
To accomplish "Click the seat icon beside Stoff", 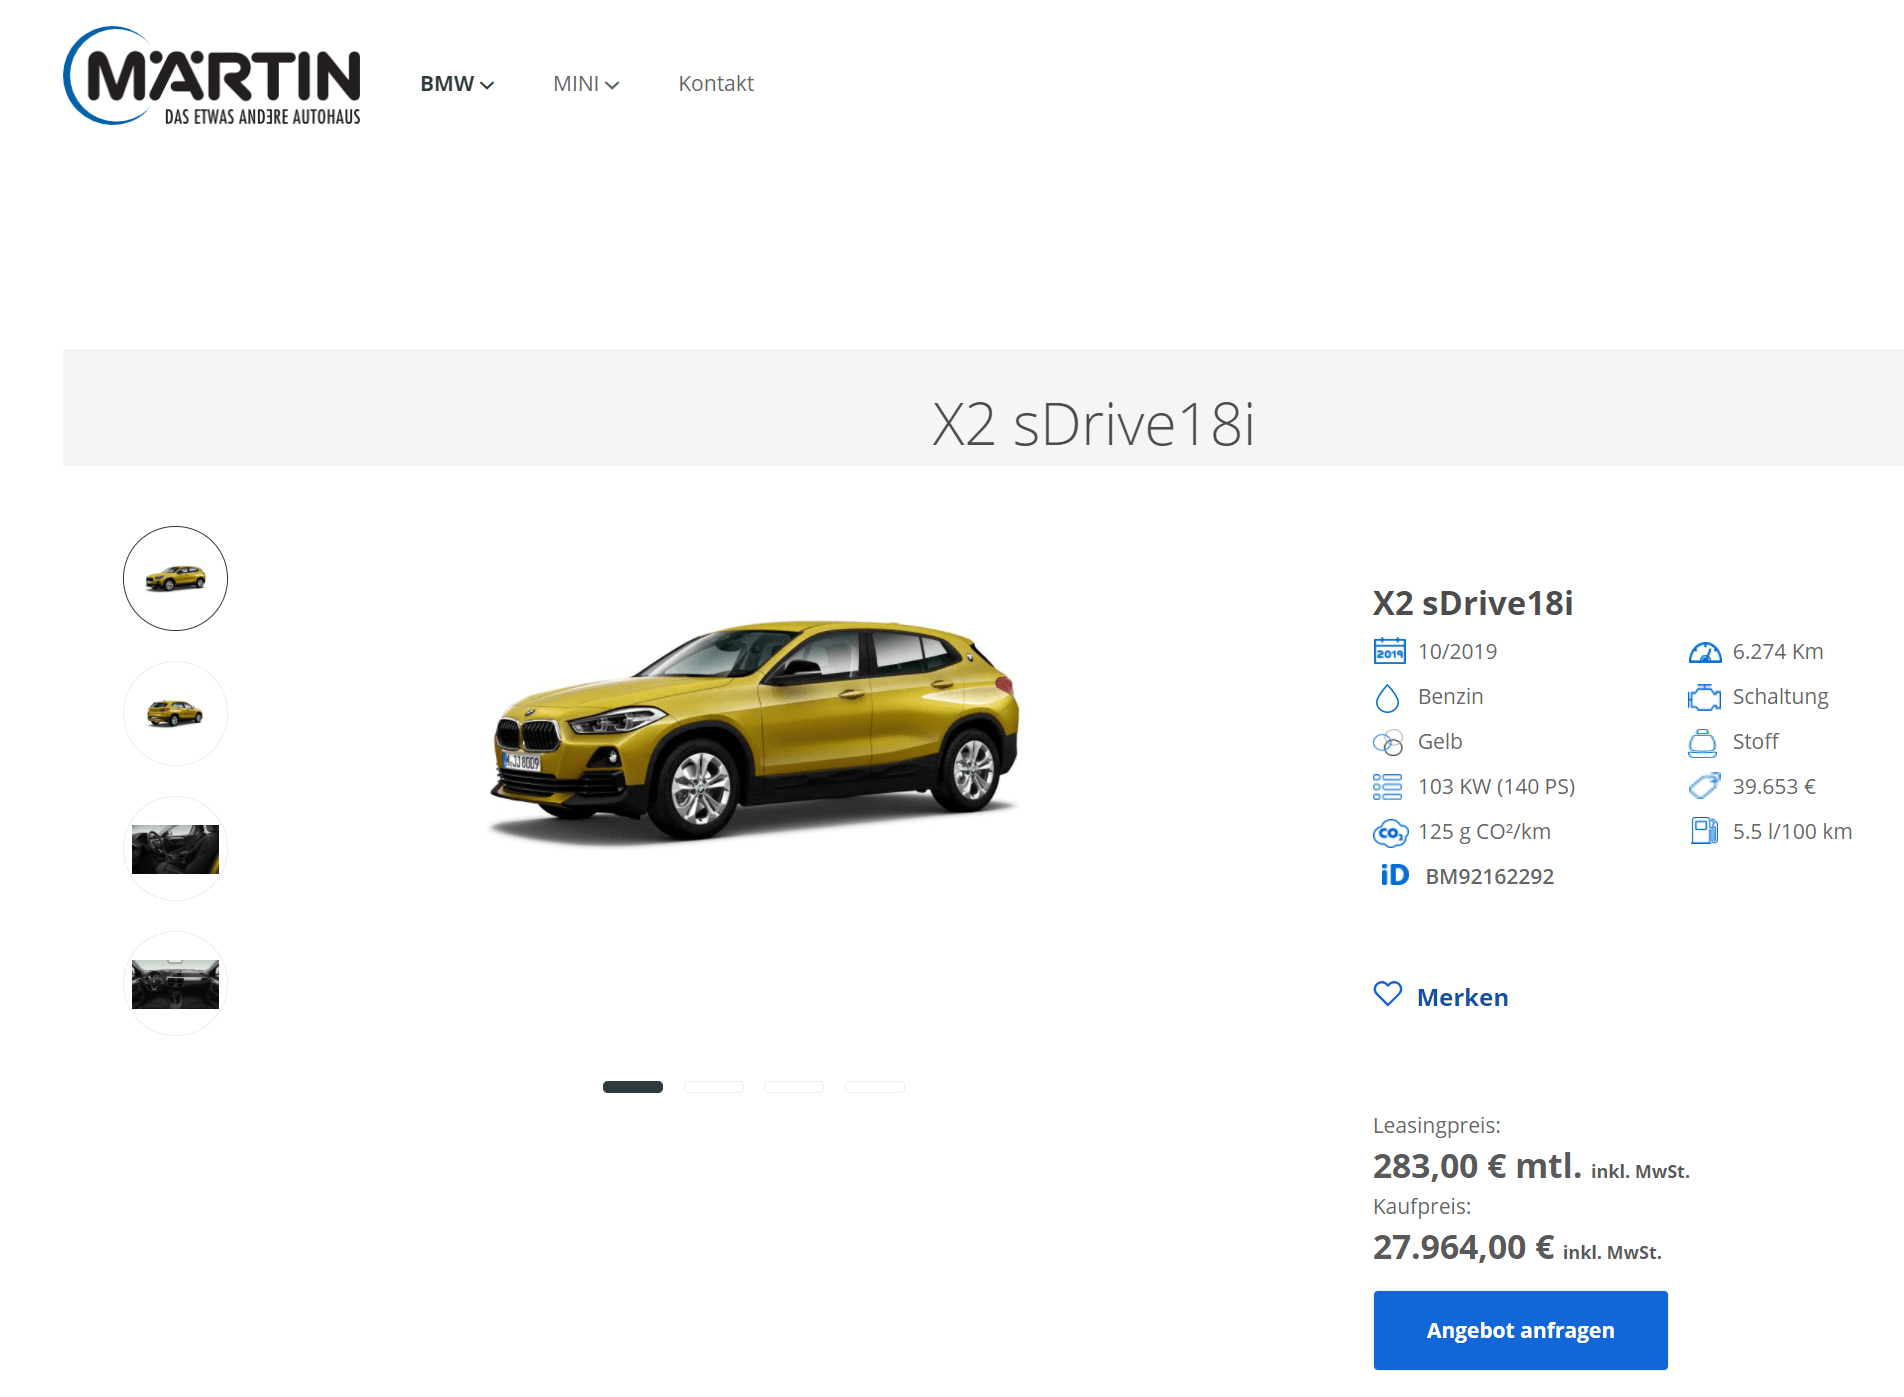I will click(x=1702, y=742).
